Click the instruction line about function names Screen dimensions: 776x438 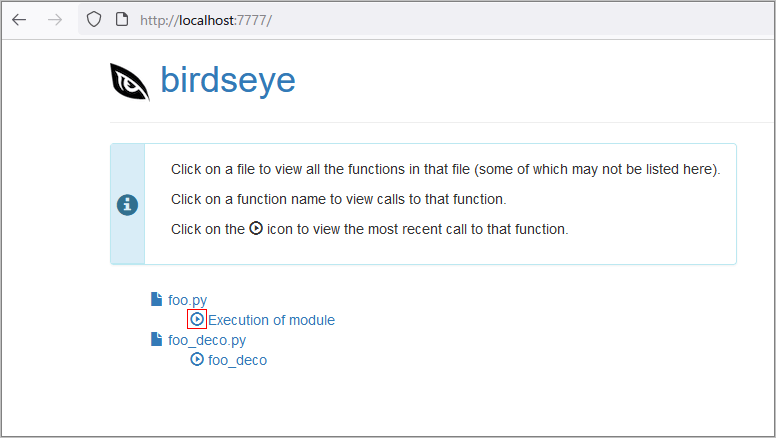tap(339, 199)
